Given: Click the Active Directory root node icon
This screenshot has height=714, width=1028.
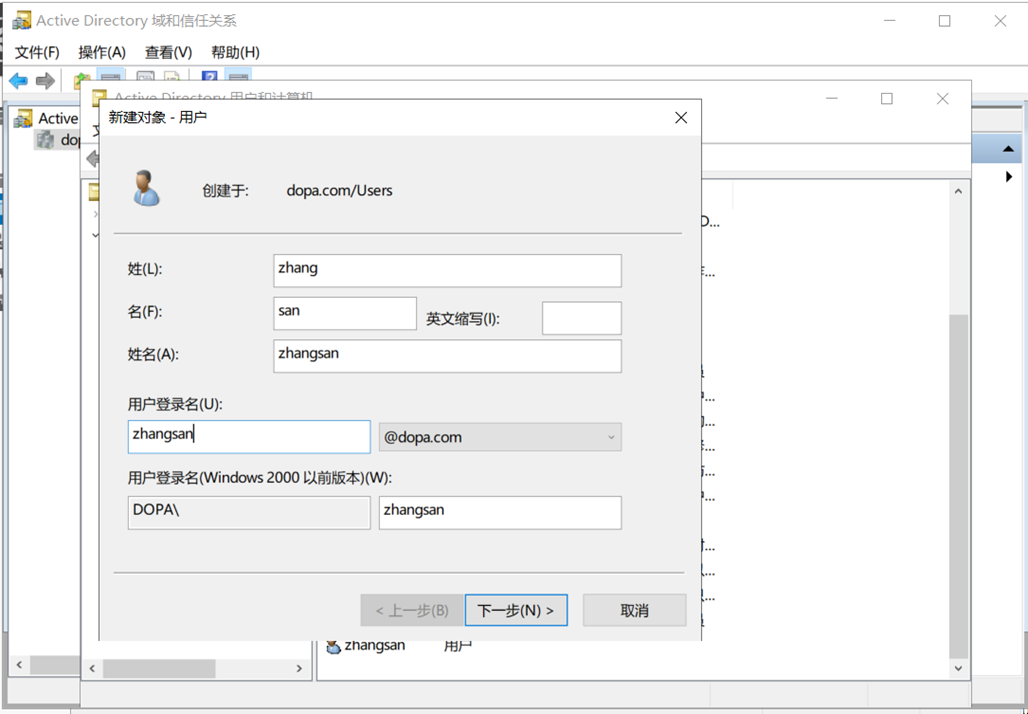Looking at the screenshot, I should pos(23,119).
